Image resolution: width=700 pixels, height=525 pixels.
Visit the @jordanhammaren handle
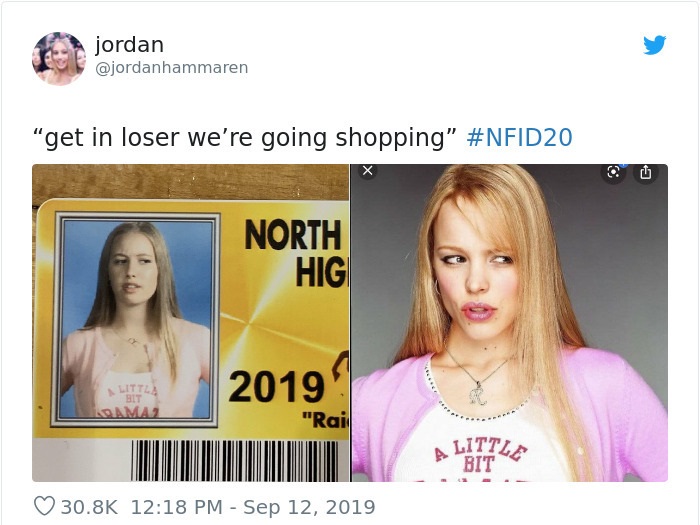coord(172,68)
